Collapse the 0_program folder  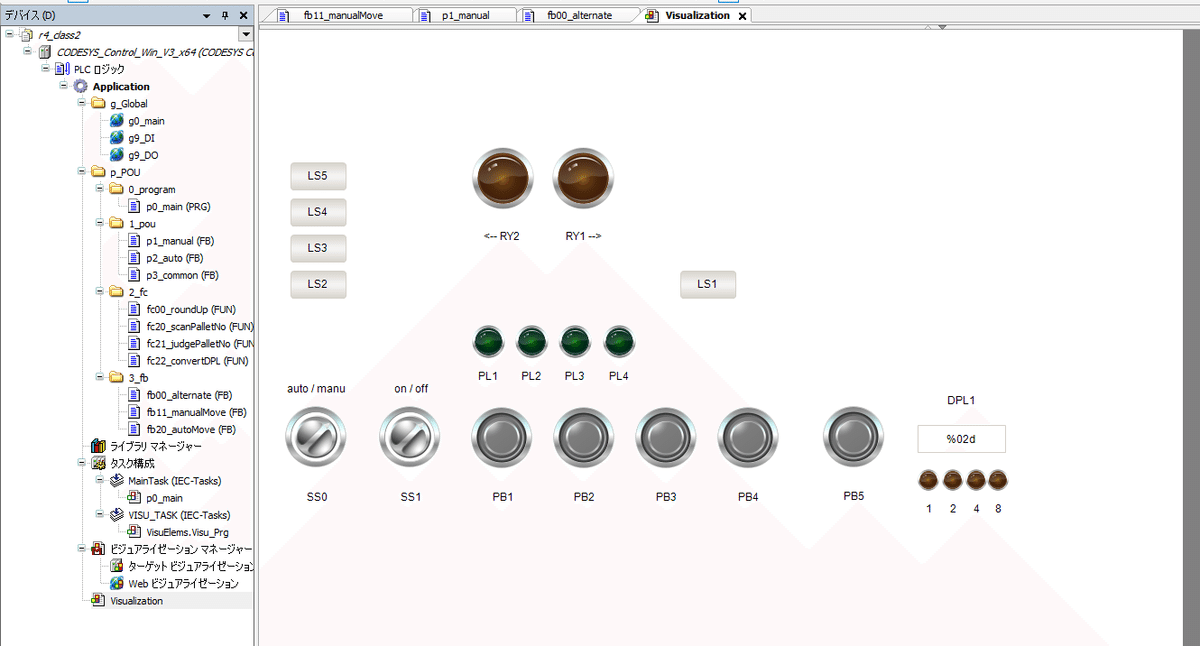click(x=100, y=189)
